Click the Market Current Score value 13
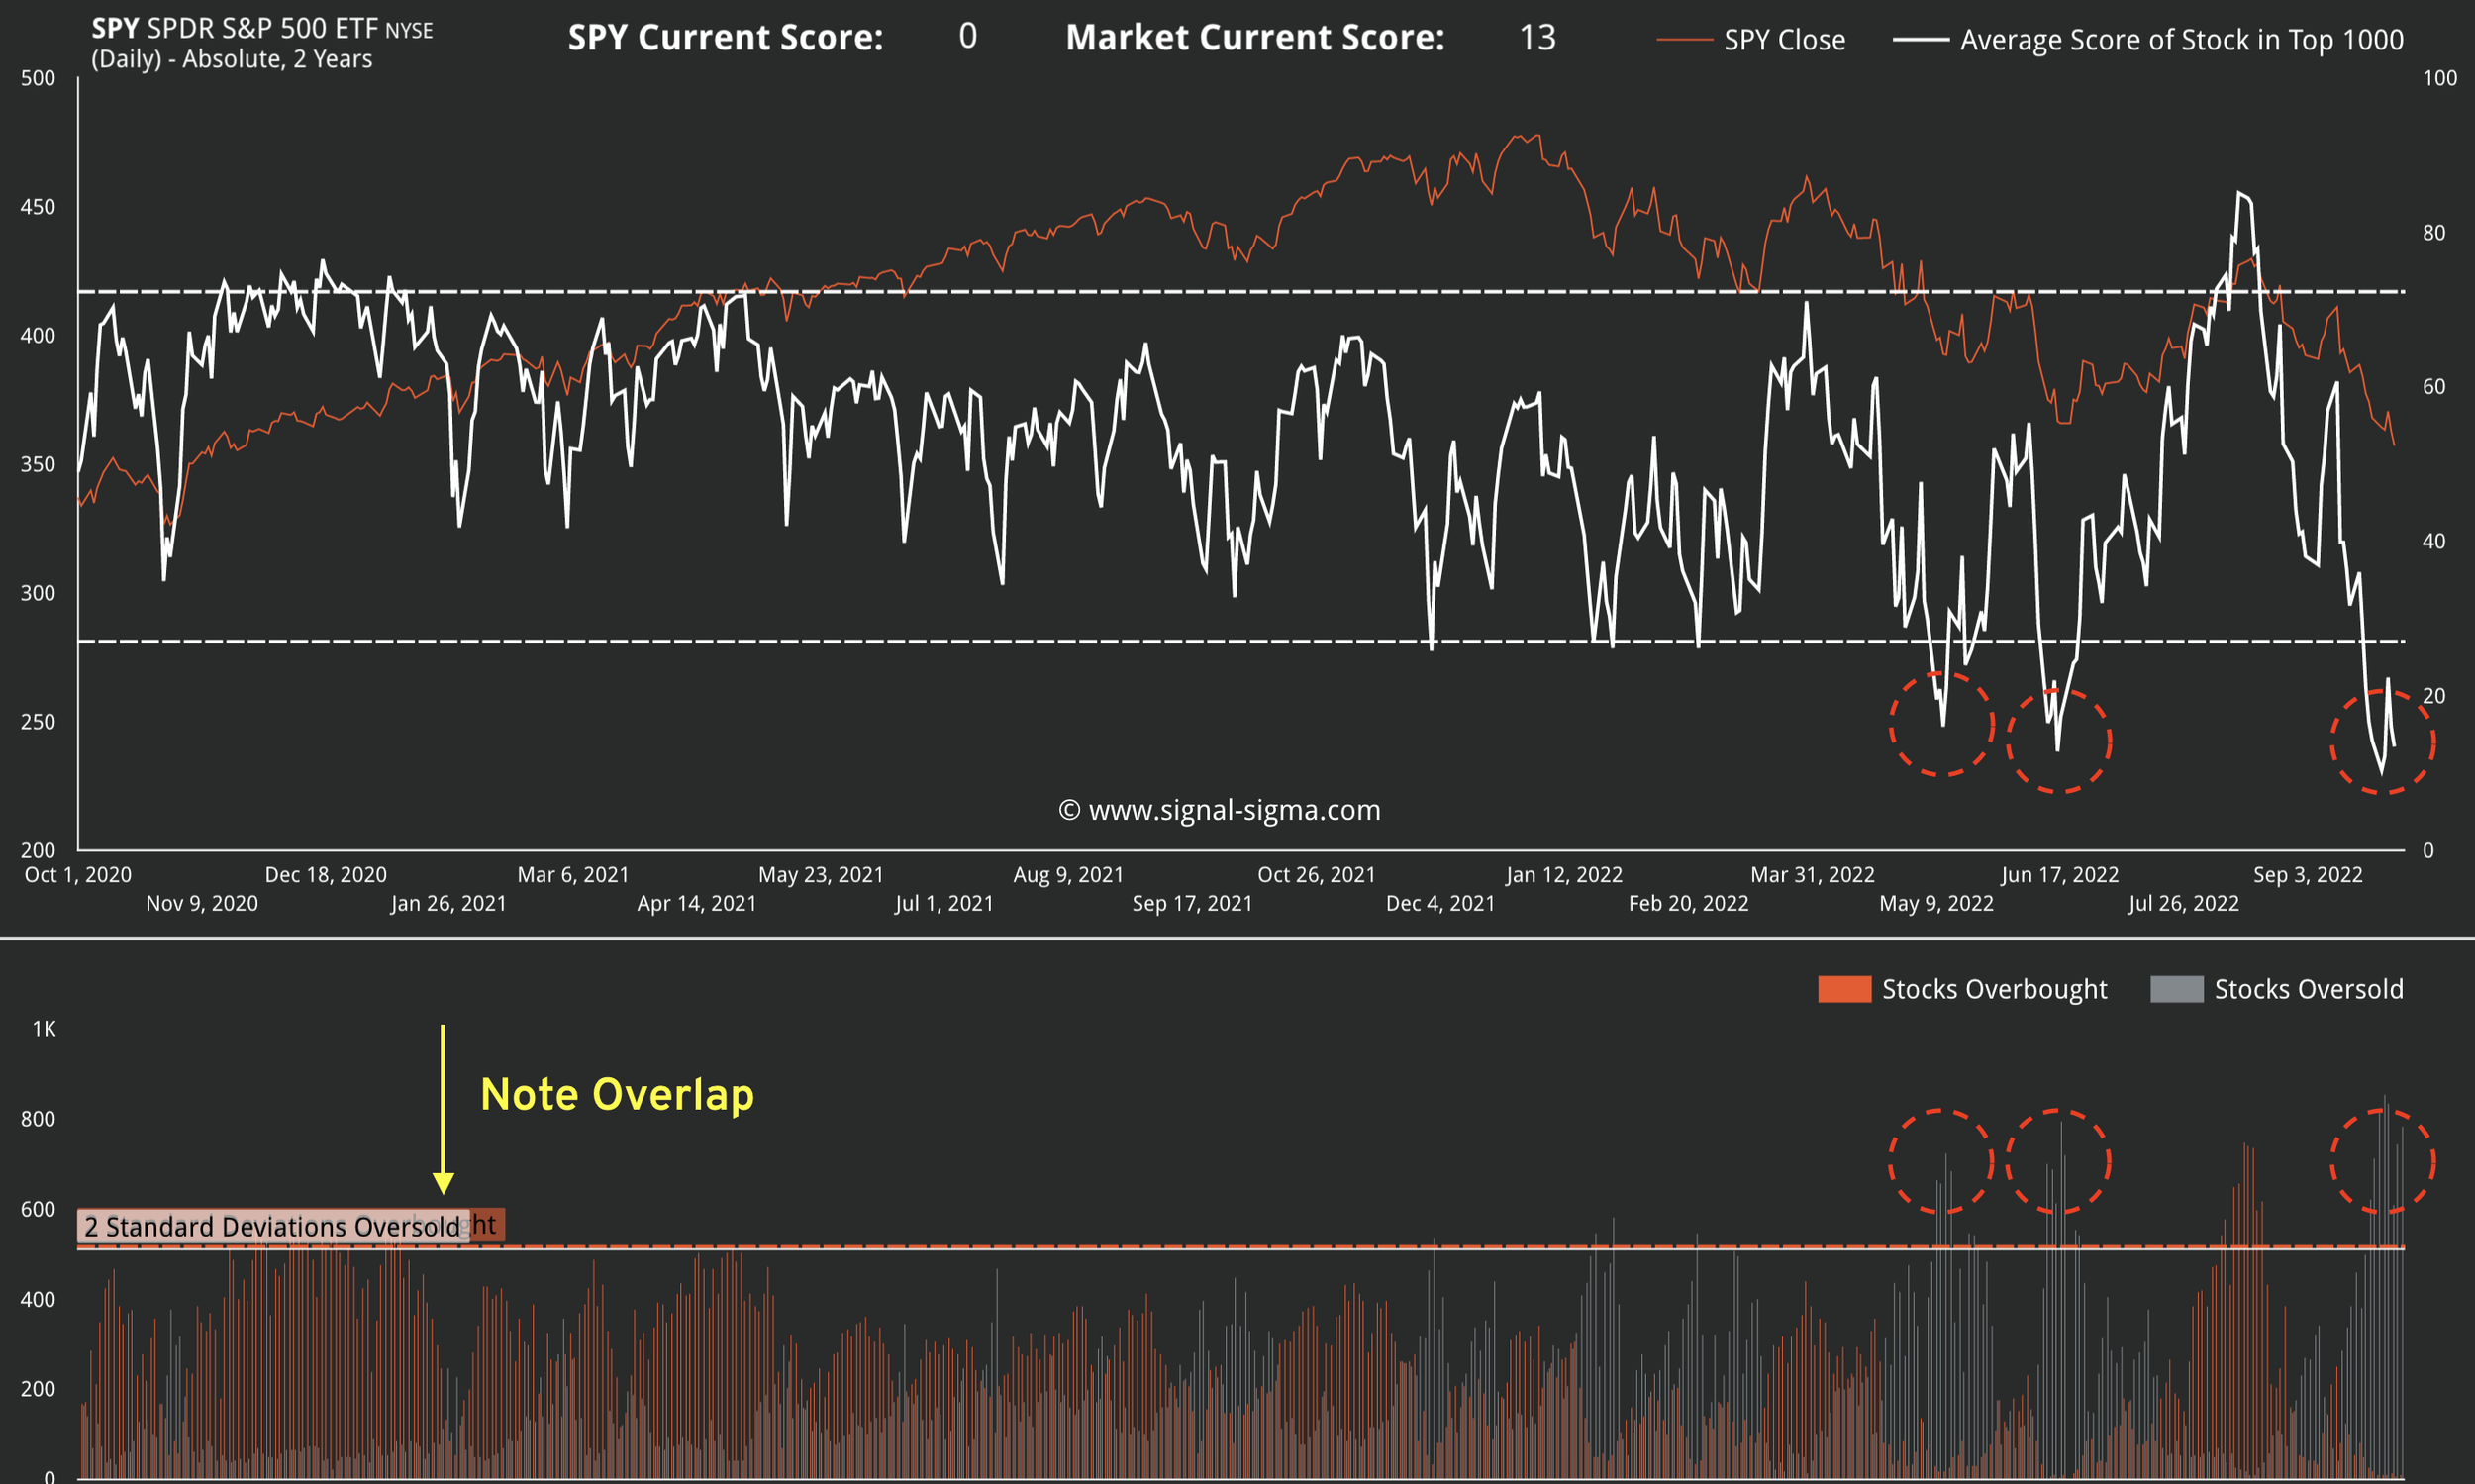The image size is (2475, 1484). (1537, 38)
